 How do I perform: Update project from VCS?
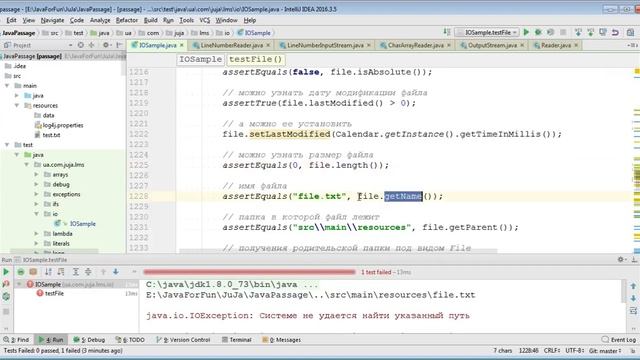coord(578,32)
